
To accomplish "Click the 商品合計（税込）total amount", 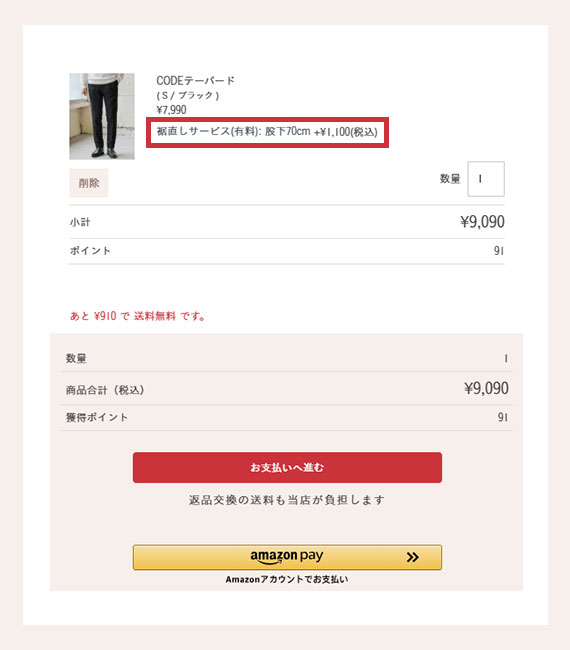I will point(486,388).
